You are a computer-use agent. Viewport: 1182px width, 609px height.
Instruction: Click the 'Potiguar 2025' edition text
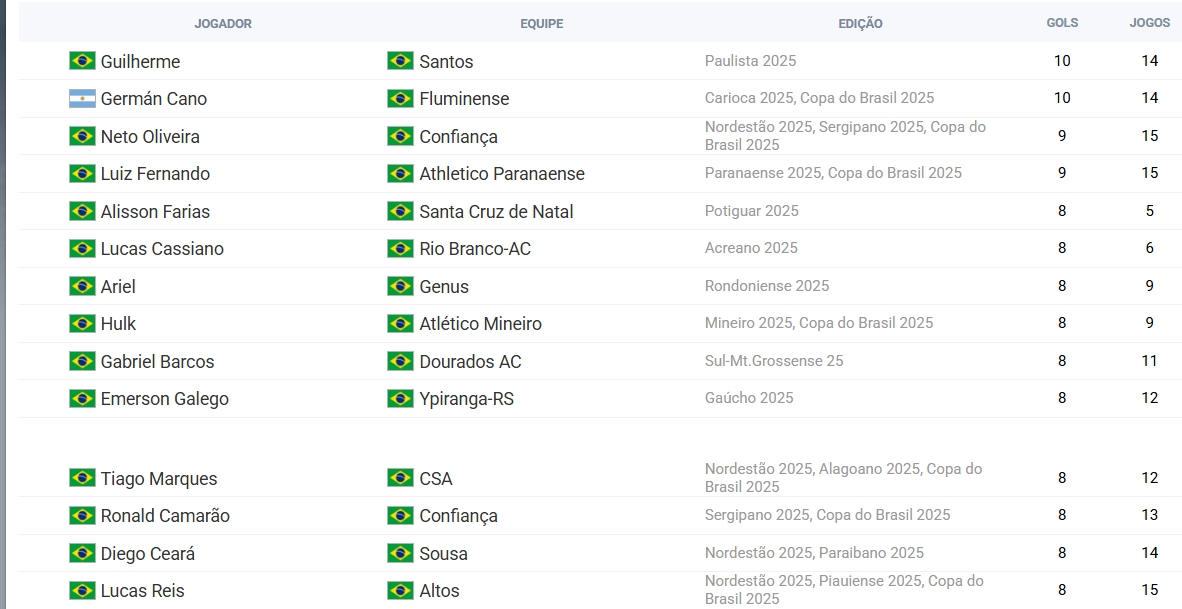tap(752, 210)
